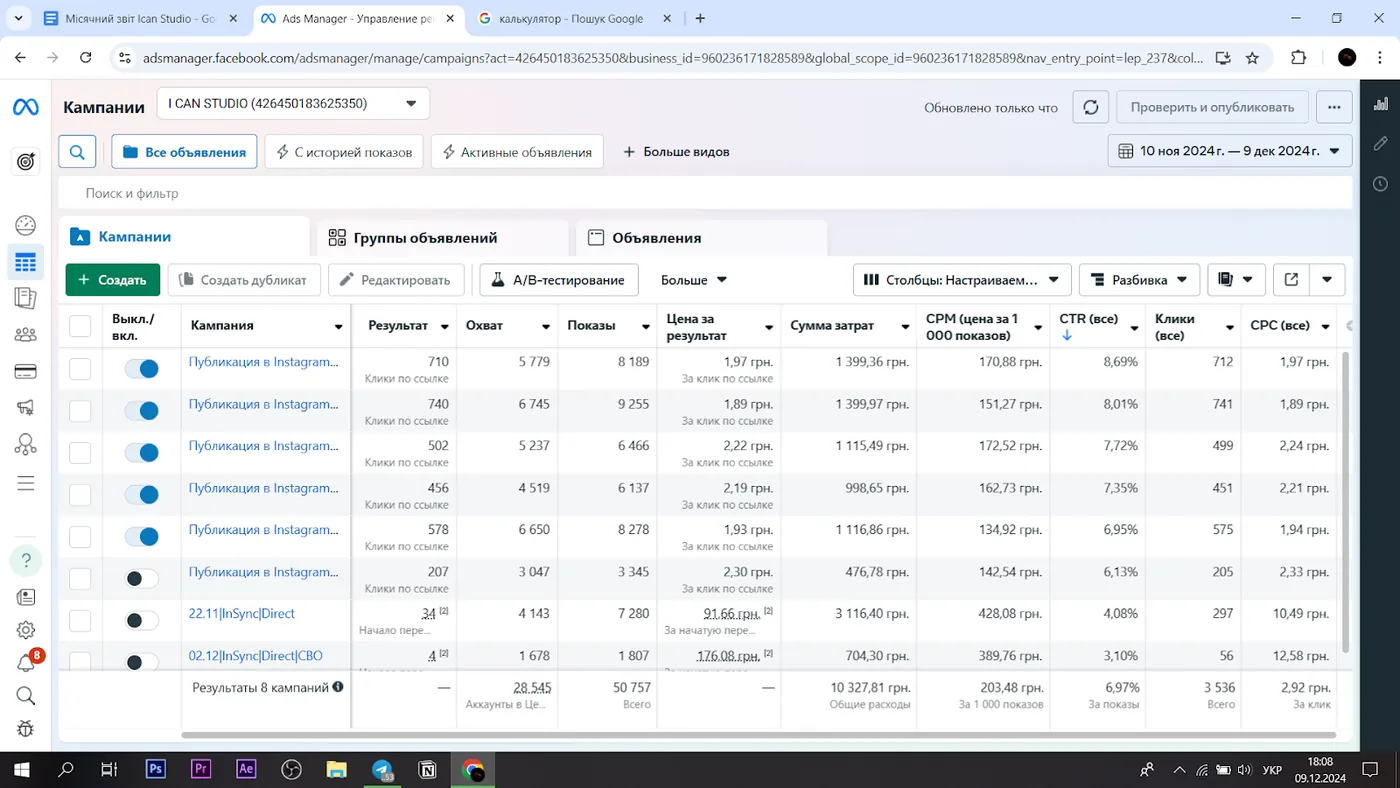Click the Audiences people icon in sidebar
1400x788 pixels.
click(x=26, y=335)
